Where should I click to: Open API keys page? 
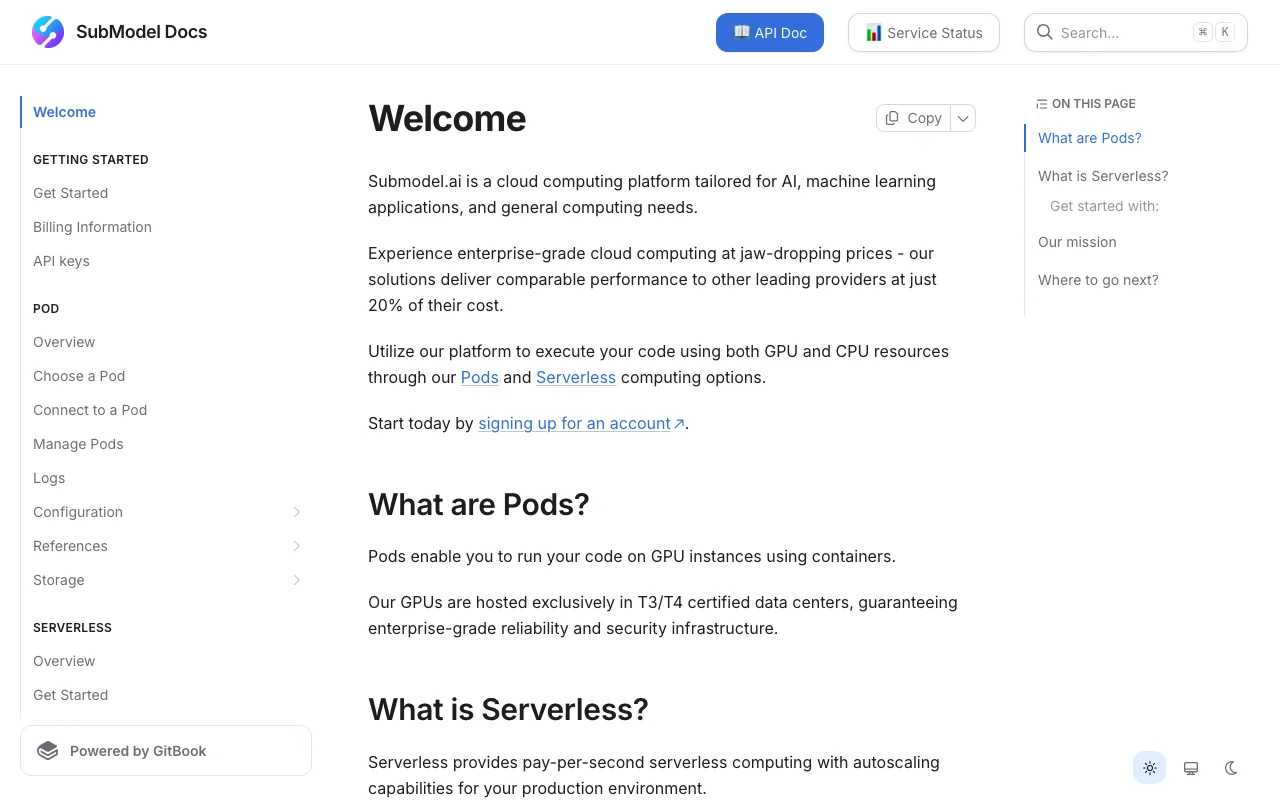click(x=61, y=261)
